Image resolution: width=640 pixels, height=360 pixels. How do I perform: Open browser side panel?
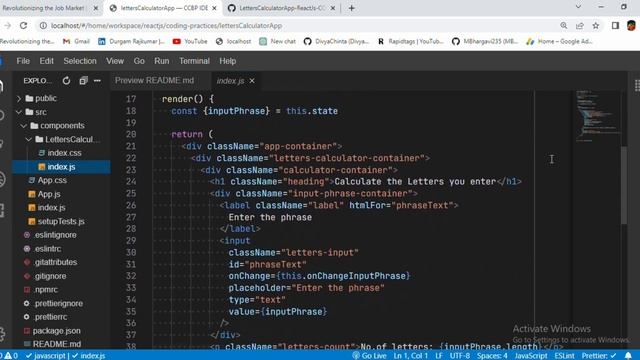click(x=615, y=26)
